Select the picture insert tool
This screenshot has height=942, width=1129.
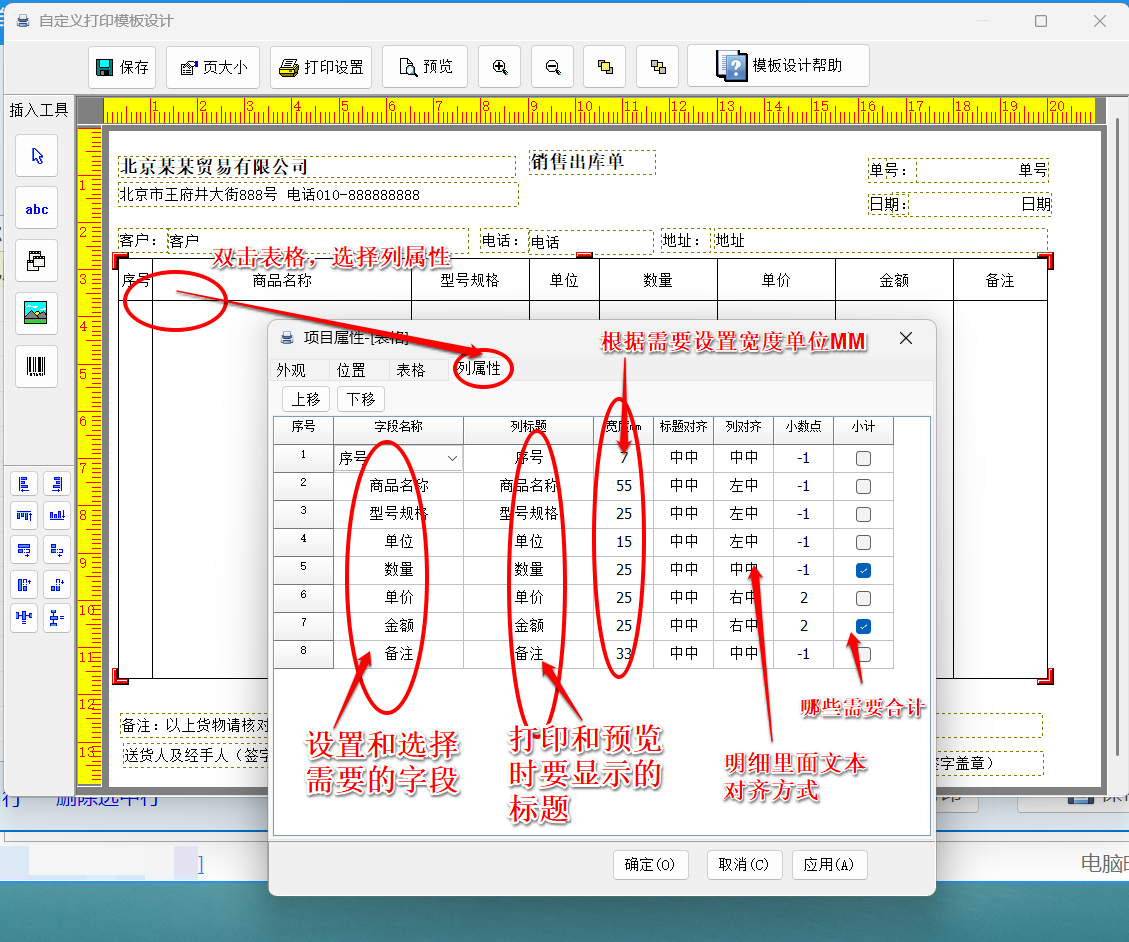click(x=37, y=314)
